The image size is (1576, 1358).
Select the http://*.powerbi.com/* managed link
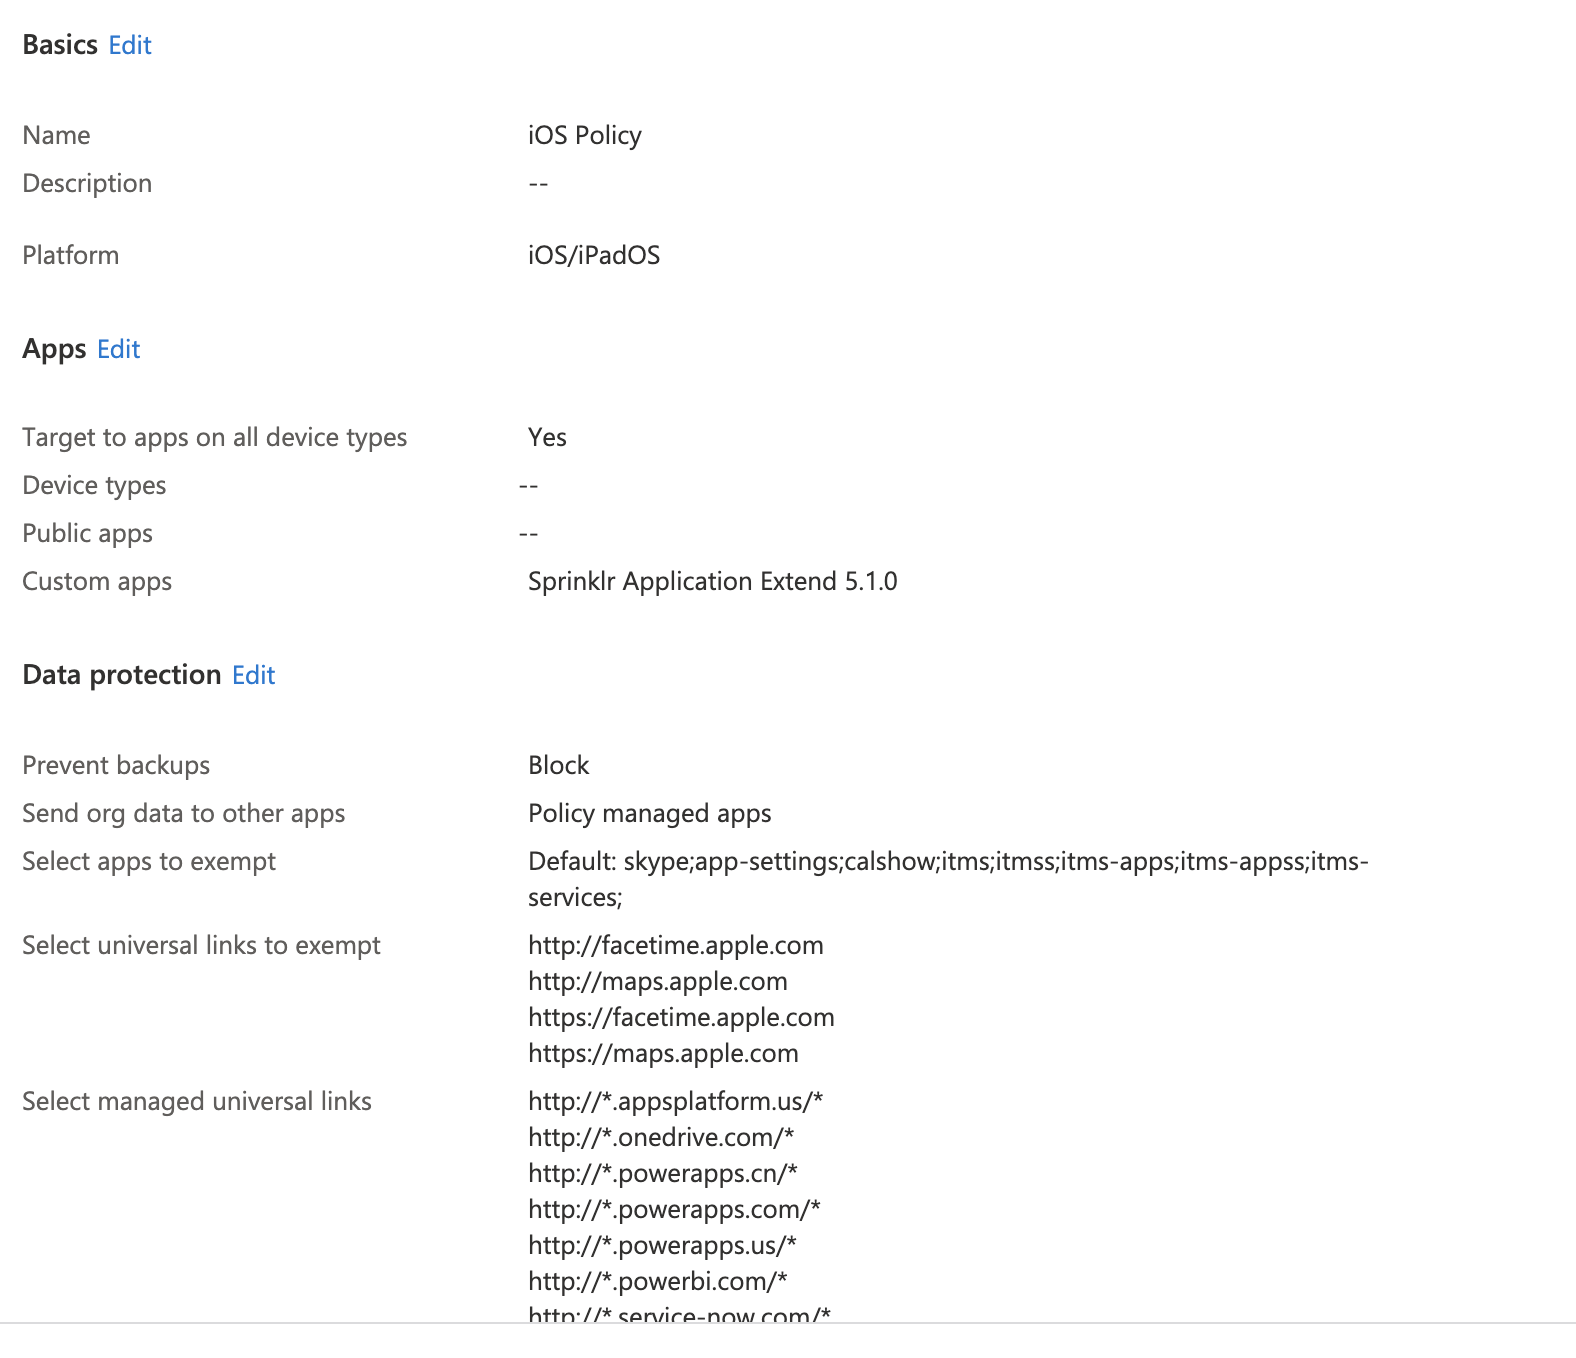tap(657, 1281)
